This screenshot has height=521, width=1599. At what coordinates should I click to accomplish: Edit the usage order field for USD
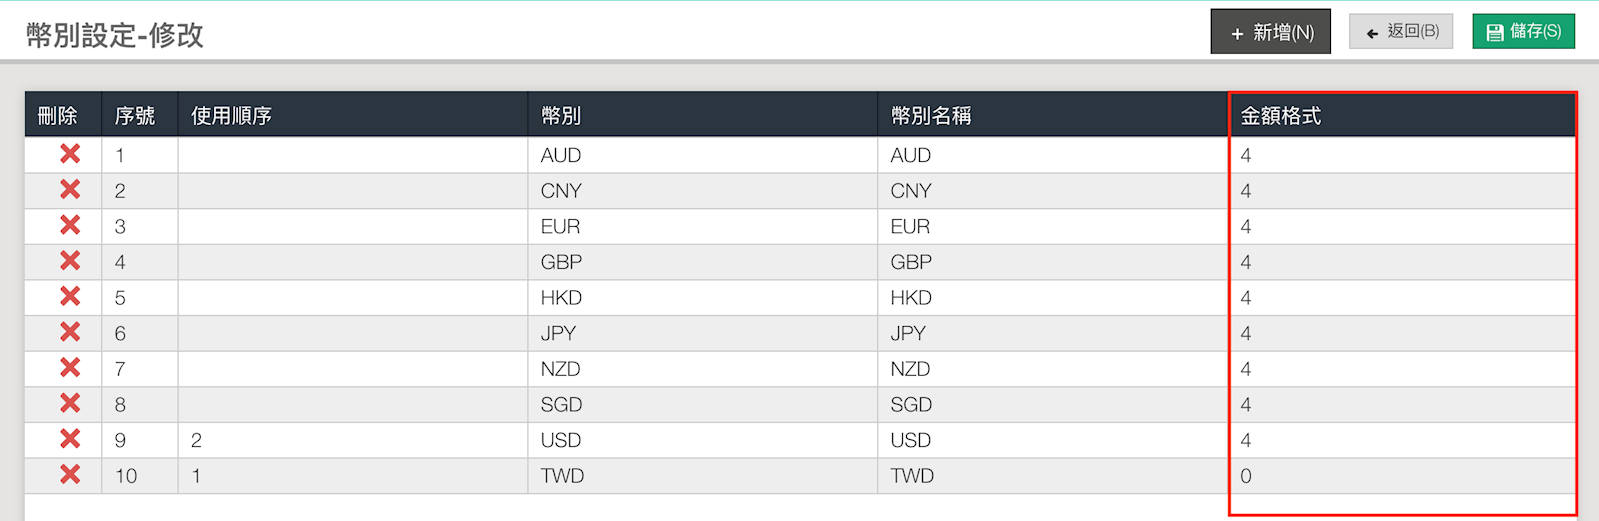point(353,440)
